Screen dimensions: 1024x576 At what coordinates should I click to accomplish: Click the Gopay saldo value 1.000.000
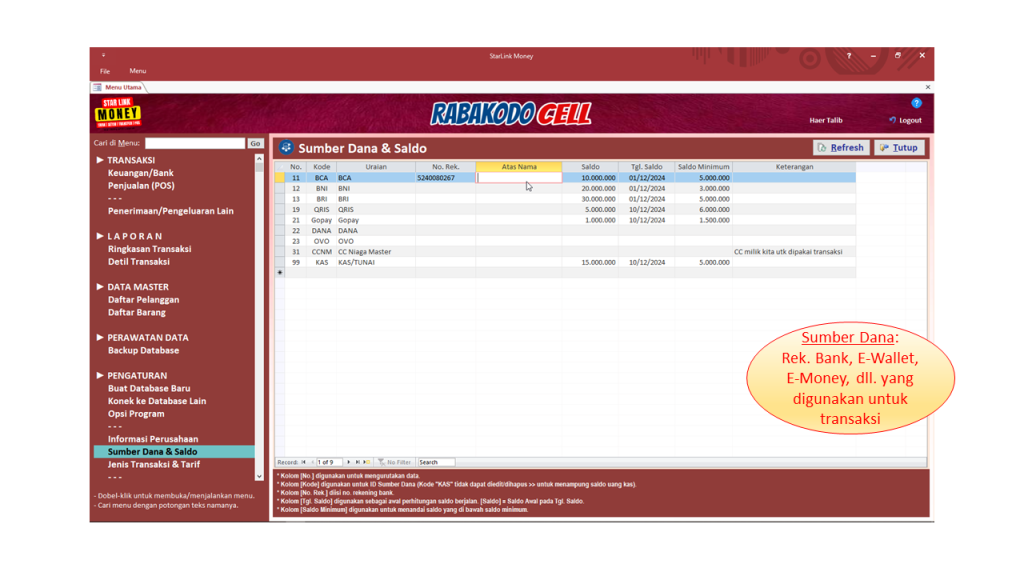pyautogui.click(x=598, y=220)
